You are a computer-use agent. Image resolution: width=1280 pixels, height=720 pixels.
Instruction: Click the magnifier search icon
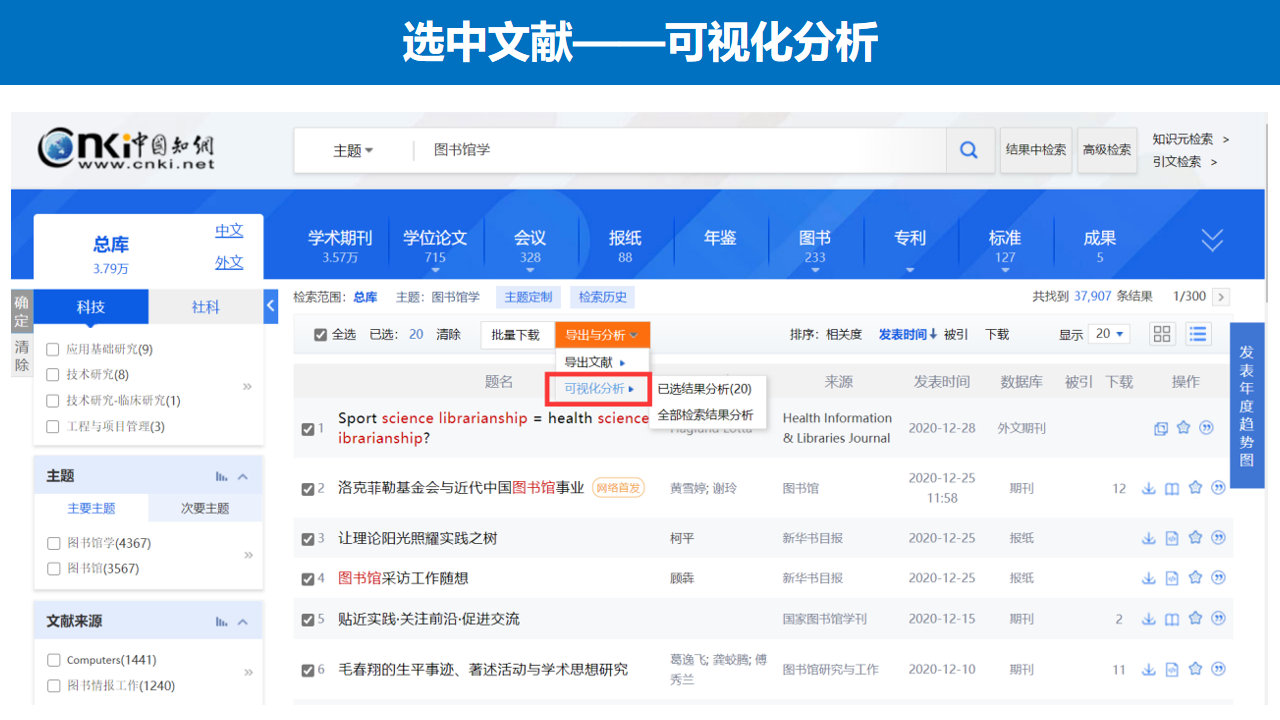[968, 150]
